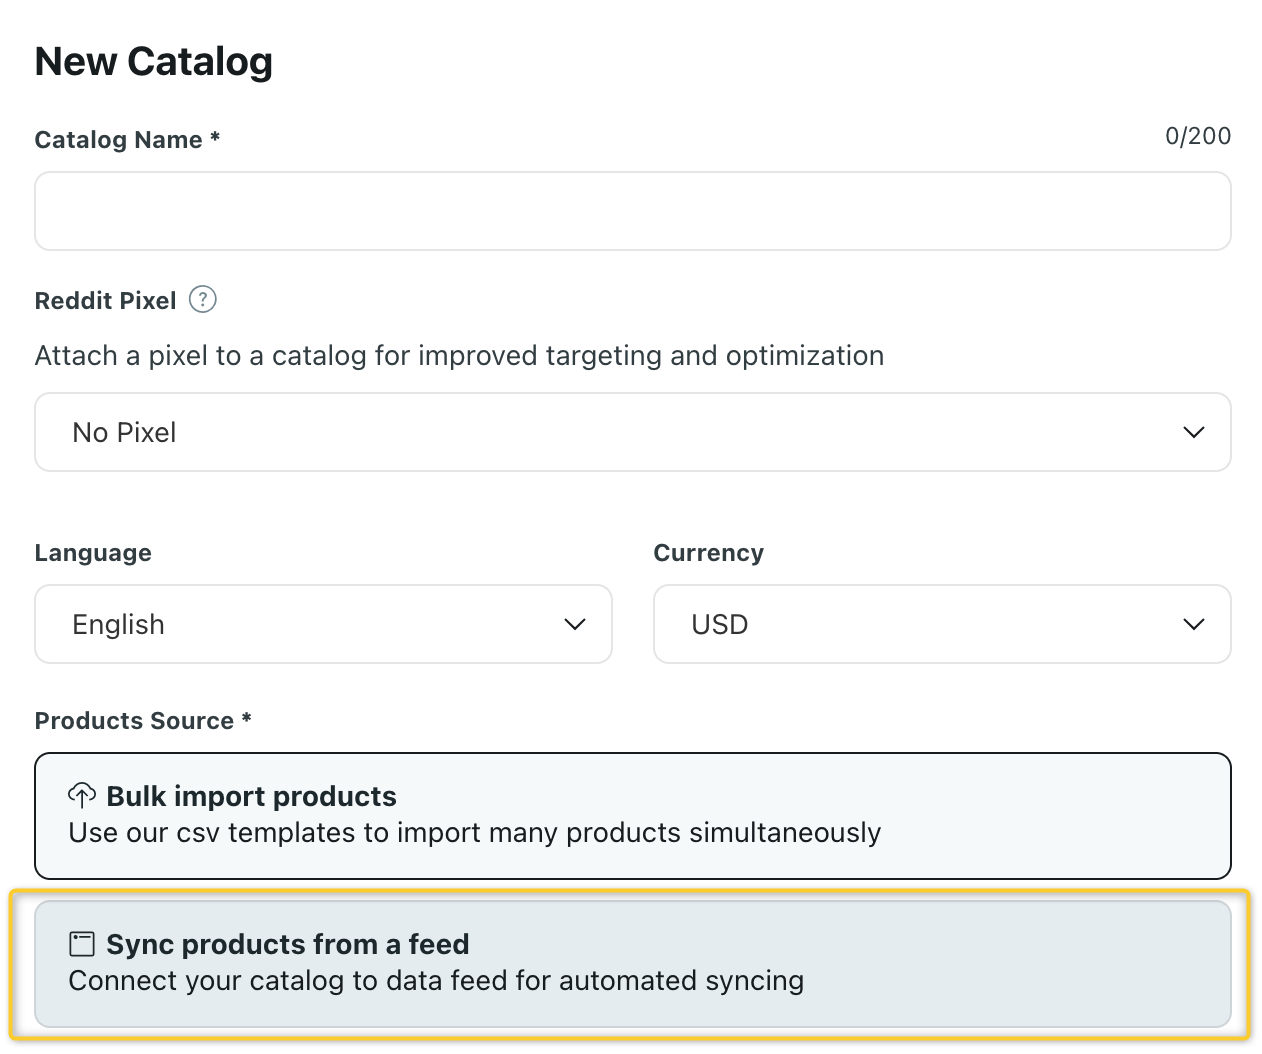Image resolution: width=1262 pixels, height=1054 pixels.
Task: Focus the Catalog Name text field
Action: pyautogui.click(x=632, y=211)
